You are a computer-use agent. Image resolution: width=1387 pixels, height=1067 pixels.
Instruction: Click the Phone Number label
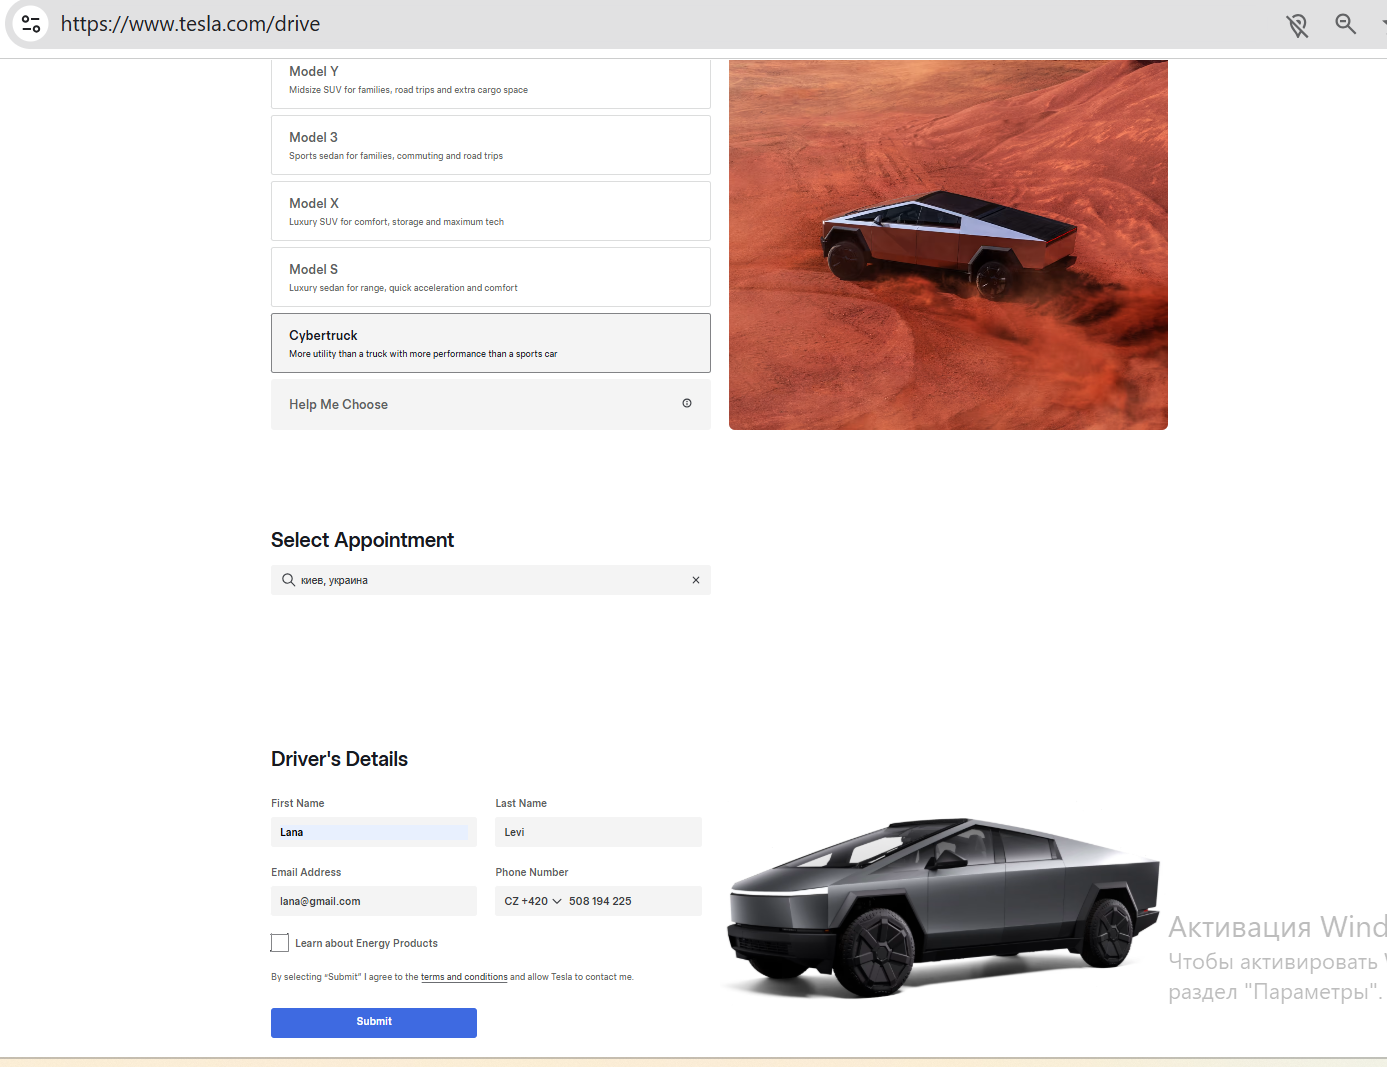(532, 872)
